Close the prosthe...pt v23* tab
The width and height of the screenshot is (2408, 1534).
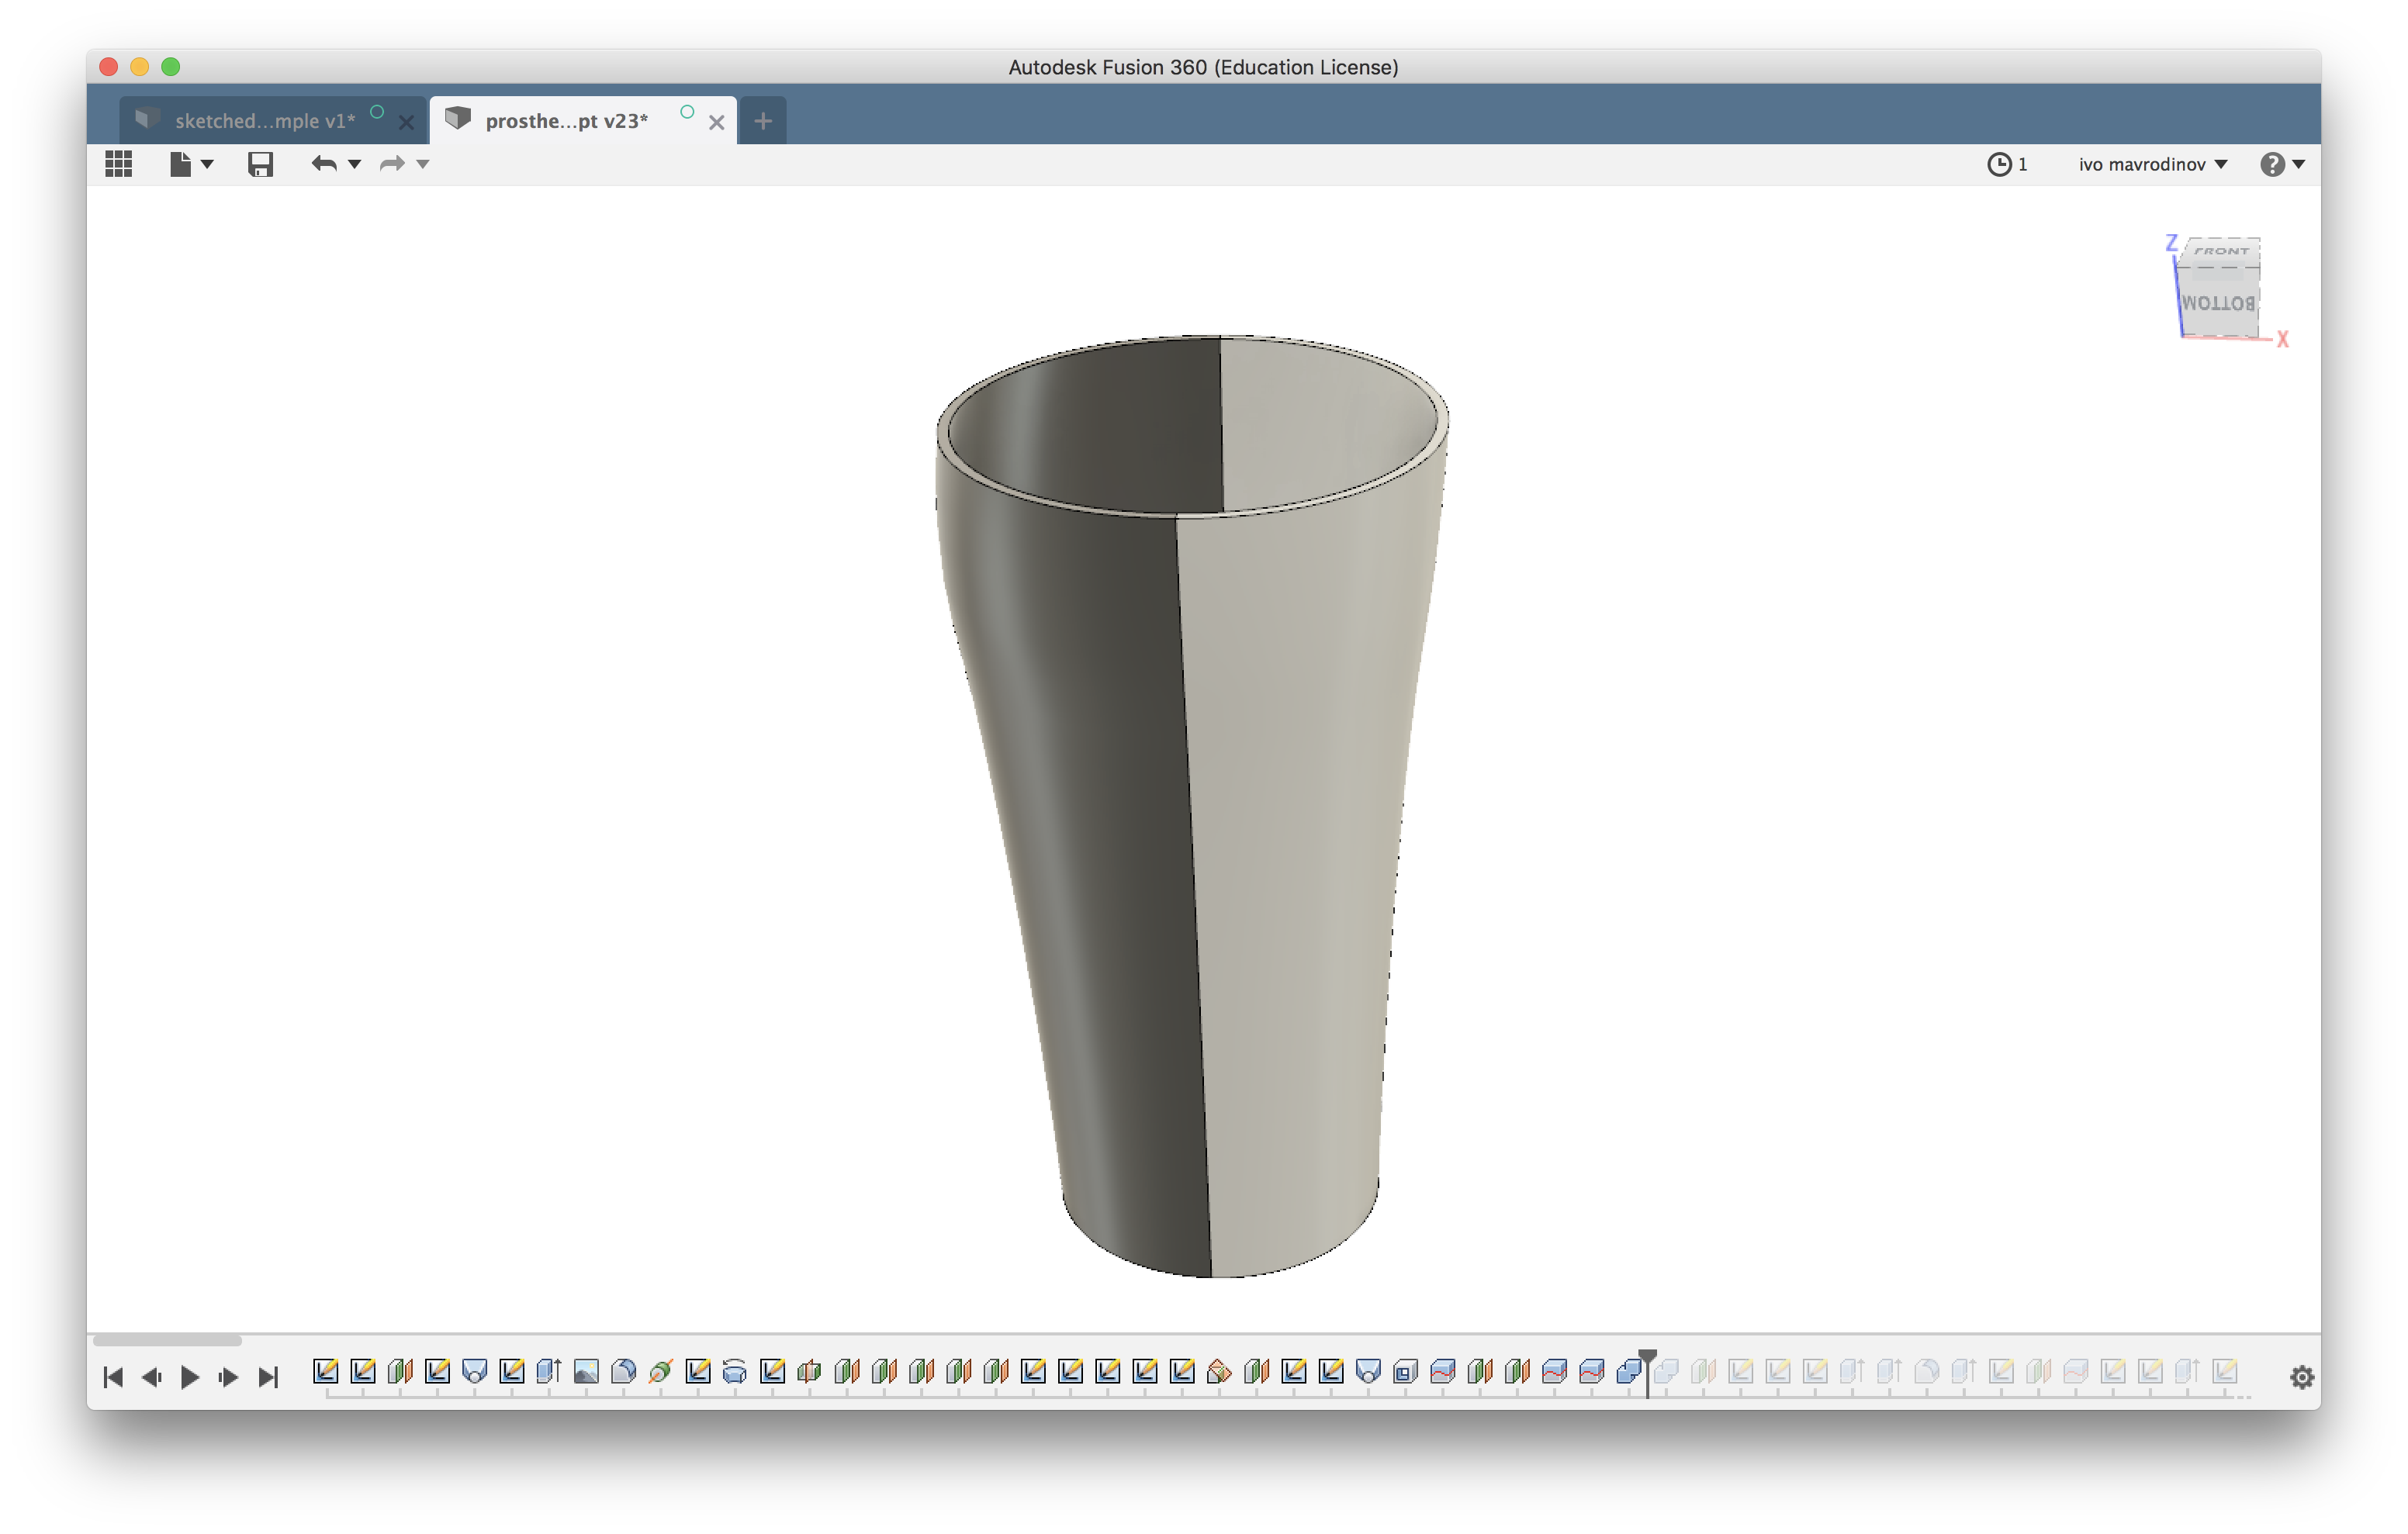click(716, 122)
